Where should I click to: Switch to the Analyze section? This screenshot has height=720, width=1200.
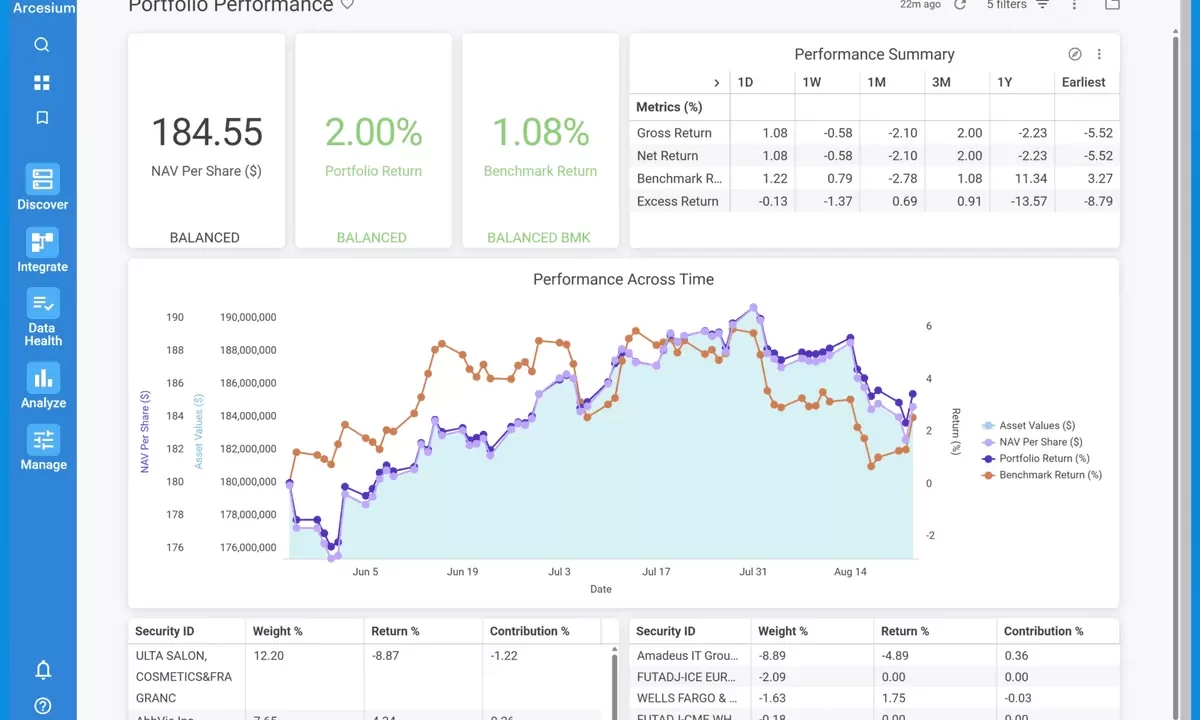43,386
